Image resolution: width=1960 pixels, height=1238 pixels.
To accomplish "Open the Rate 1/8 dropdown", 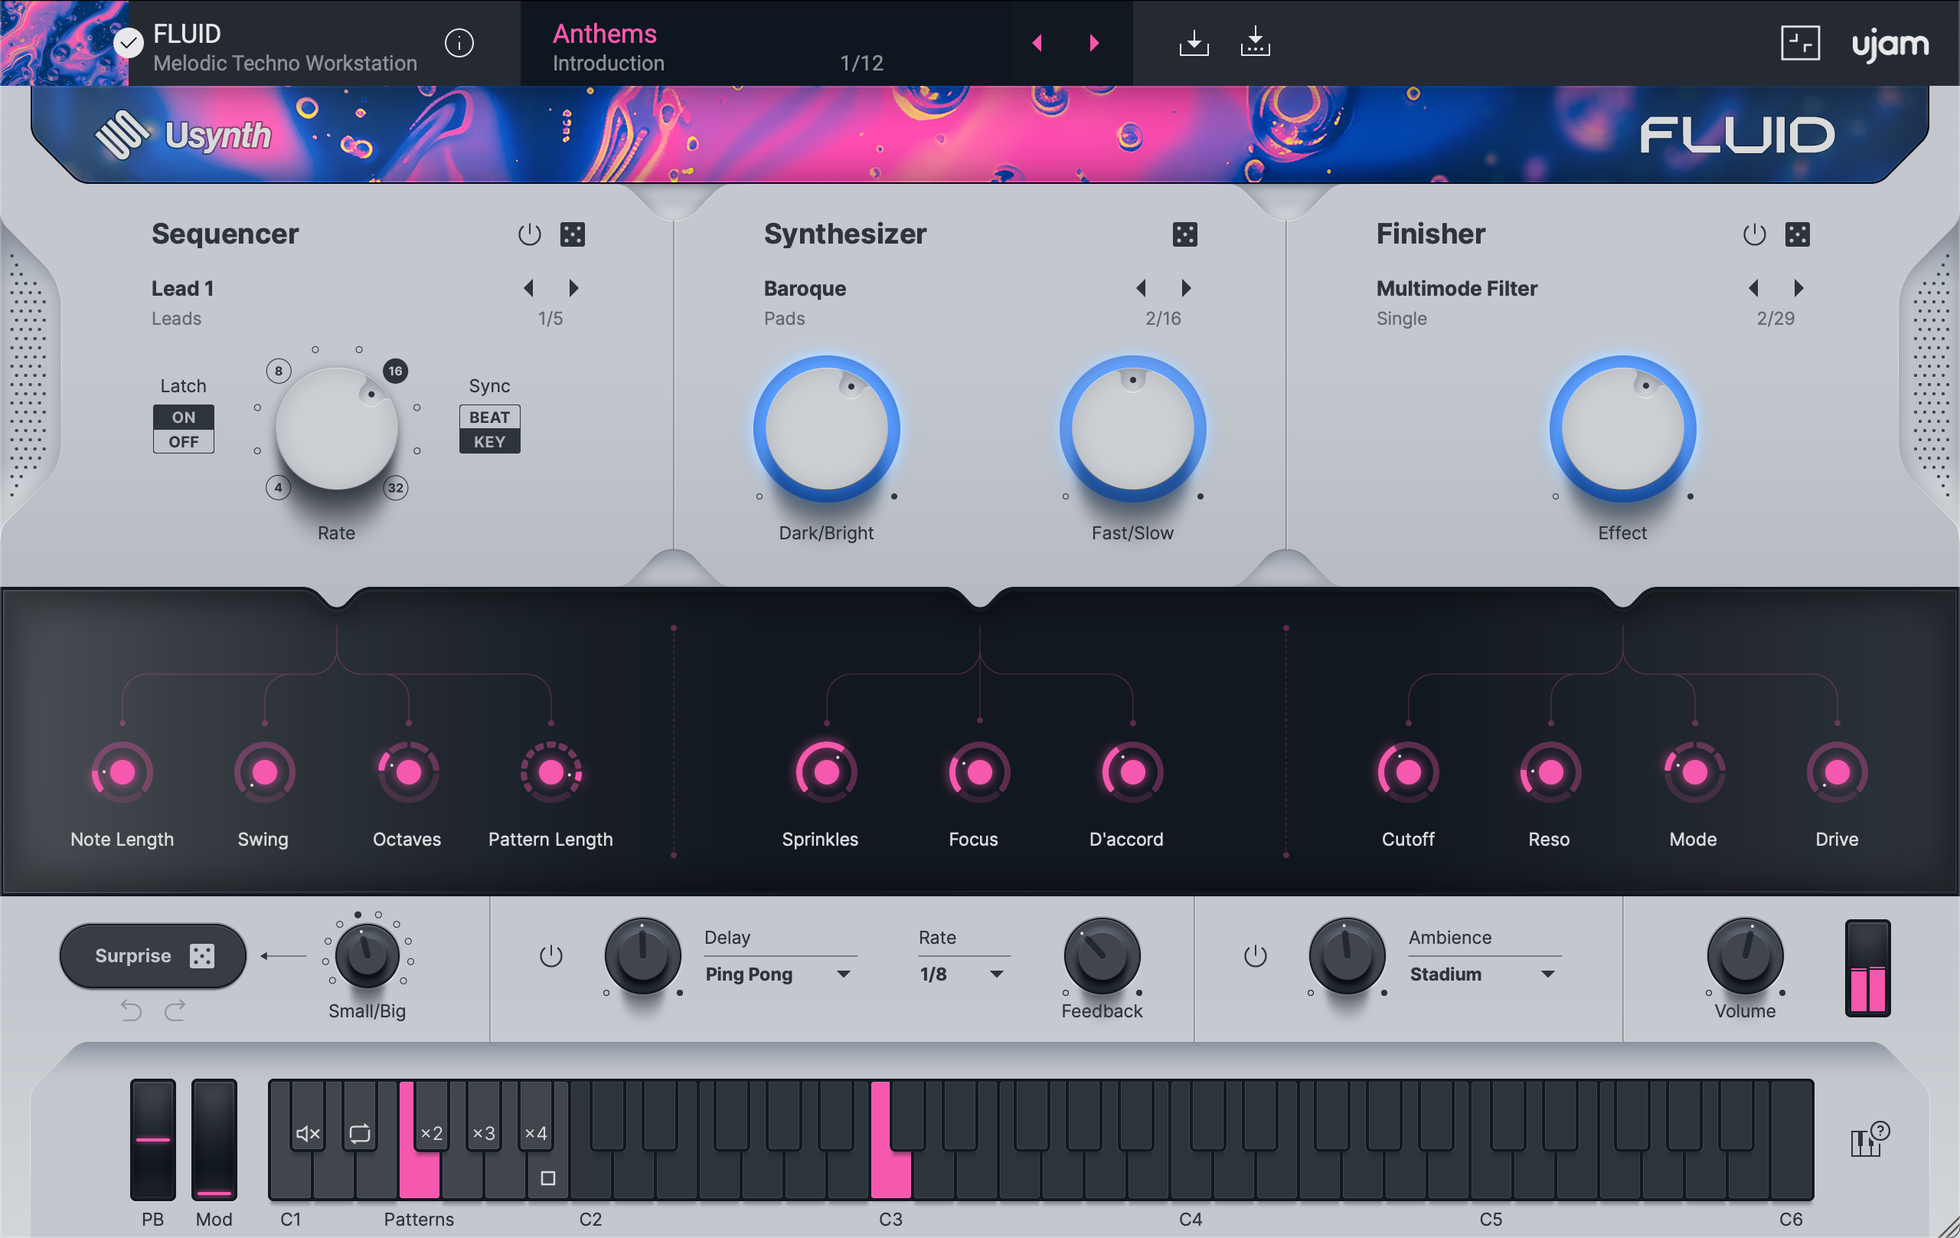I will point(960,973).
